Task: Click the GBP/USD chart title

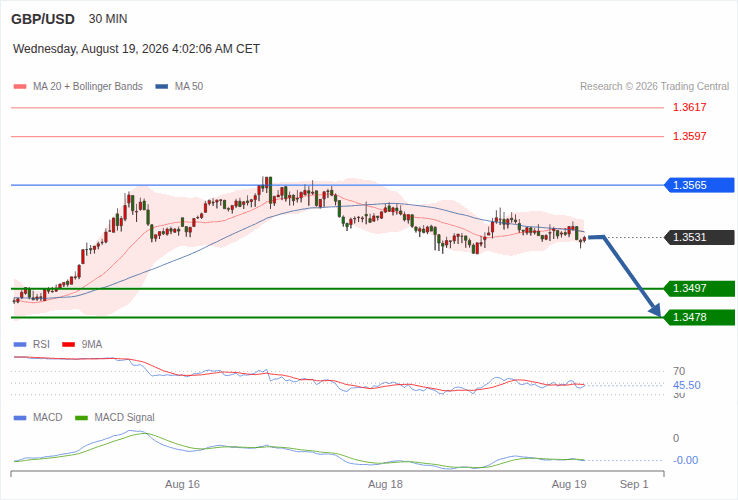Action: (x=43, y=19)
